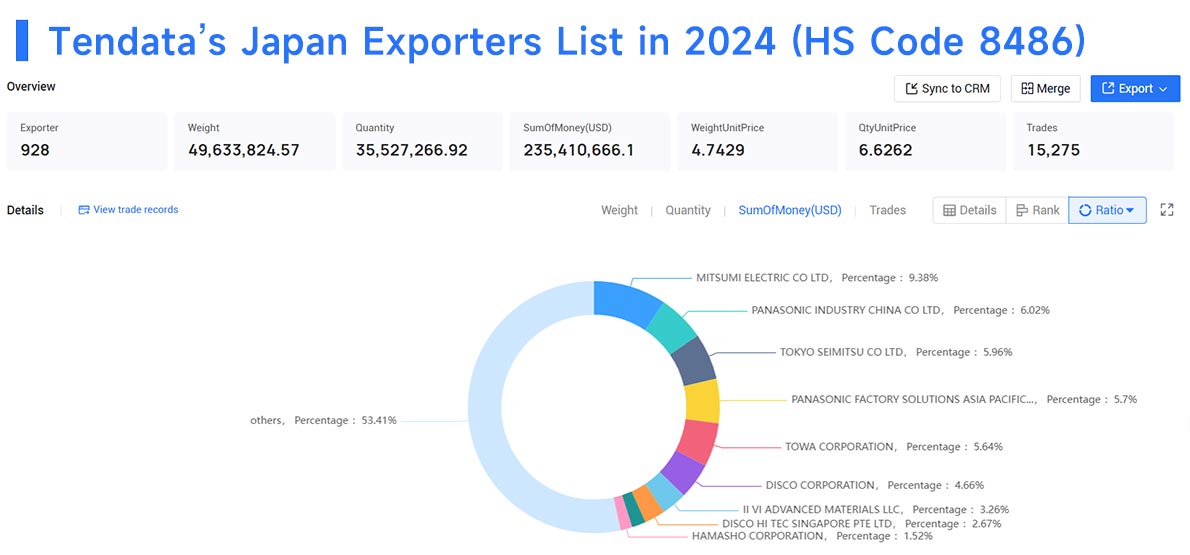1190x555 pixels.
Task: Click the others 53.41% label
Action: pyautogui.click(x=323, y=420)
